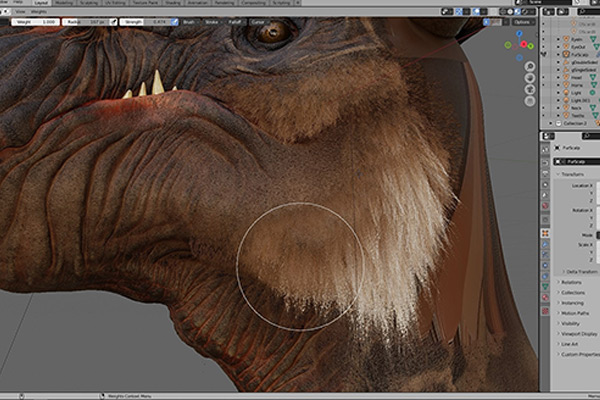Open the Scene properties tab icon
This screenshot has height=400, width=600.
tap(545, 195)
